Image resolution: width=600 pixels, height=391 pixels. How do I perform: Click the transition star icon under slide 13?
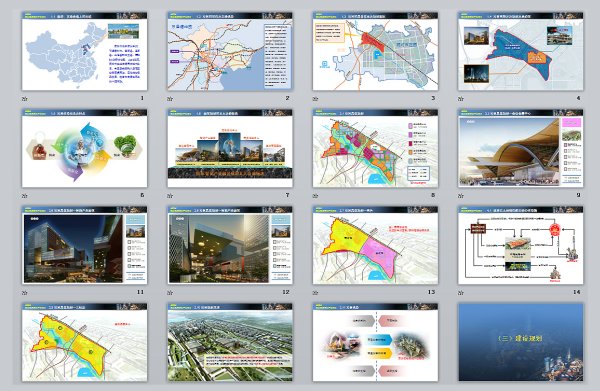[x=315, y=293]
